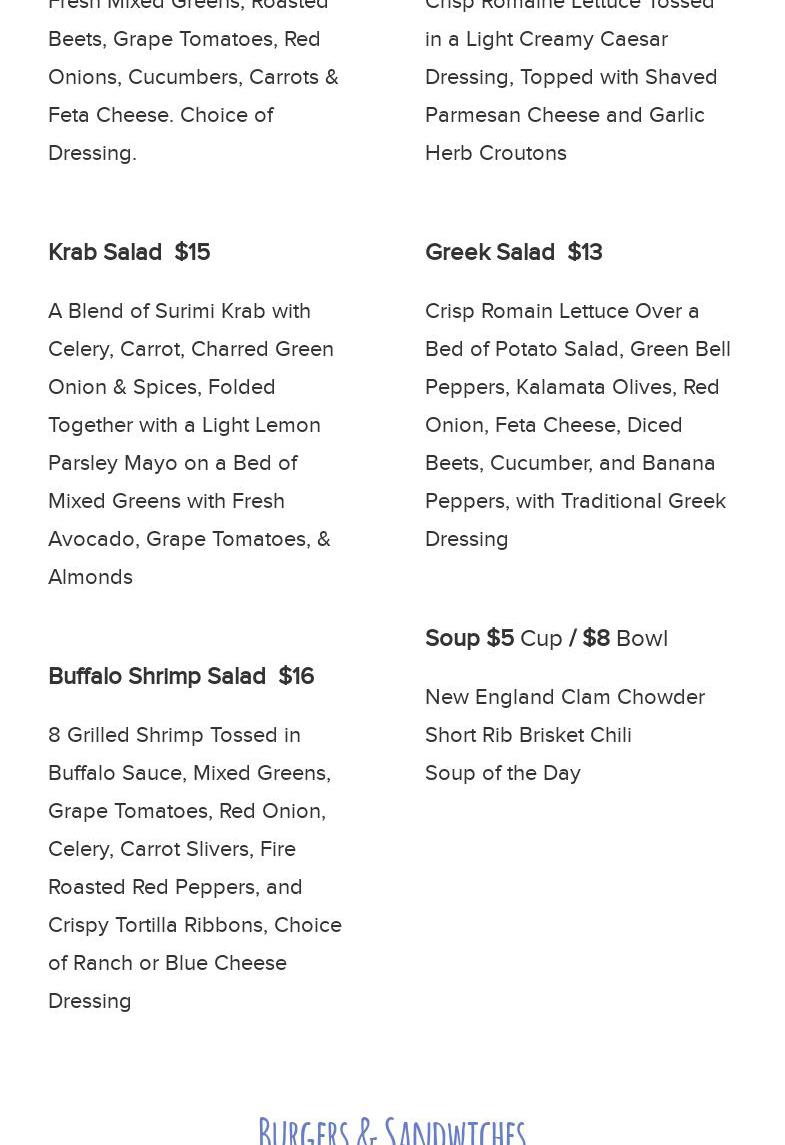Click the Greek Salad heading
Viewport: 785px width, 1145px height.
pyautogui.click(x=490, y=252)
